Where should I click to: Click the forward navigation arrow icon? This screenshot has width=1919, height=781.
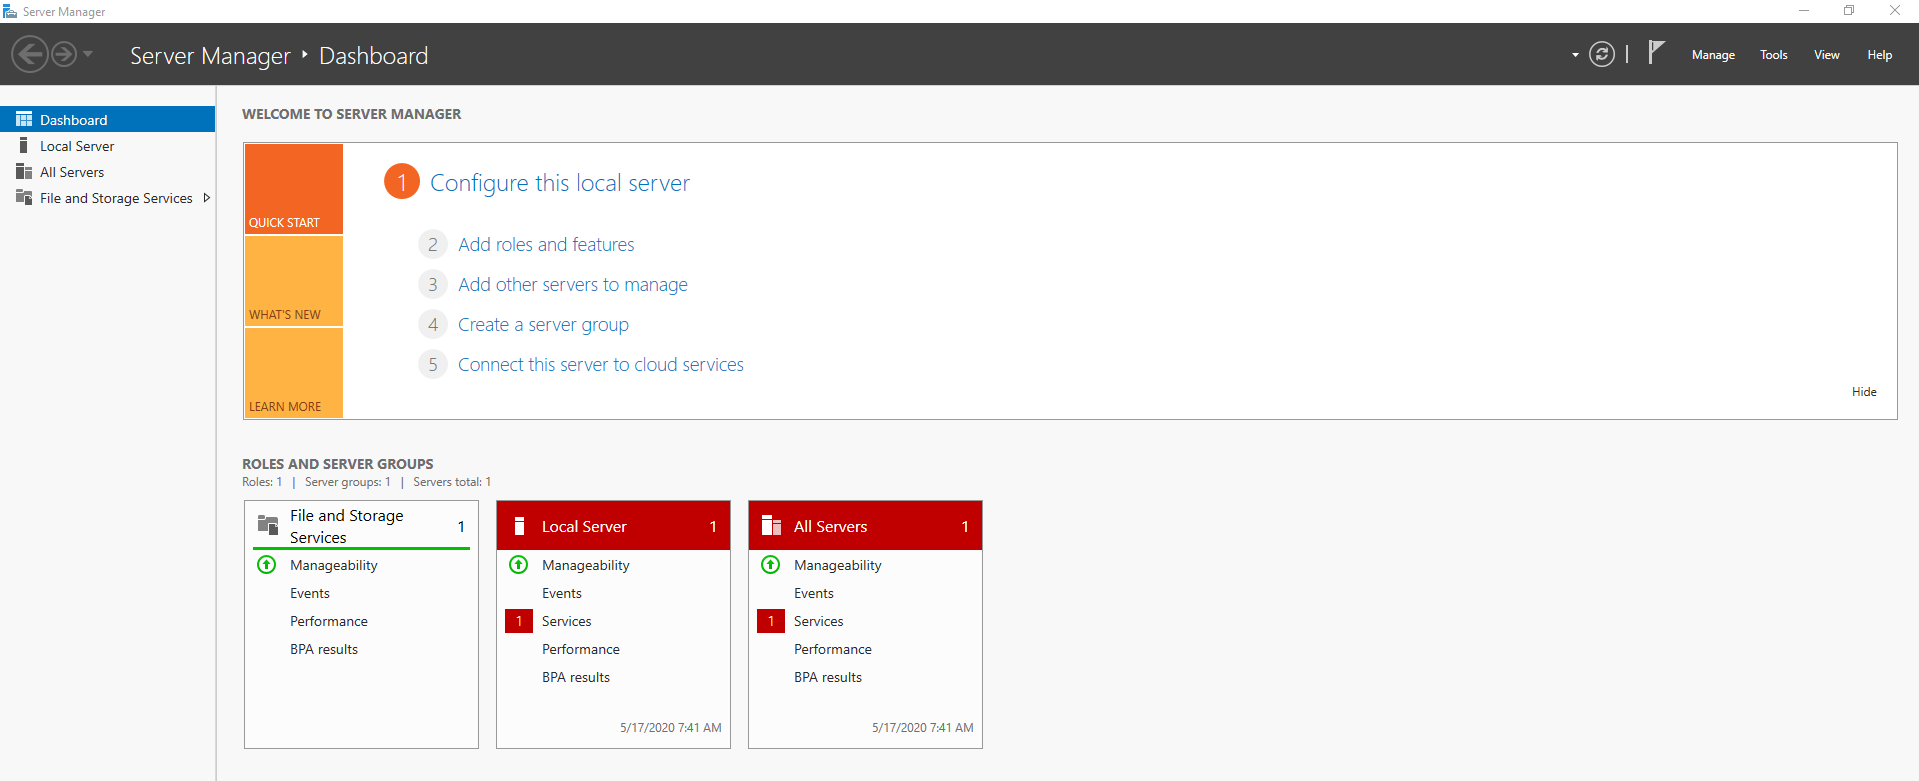click(x=64, y=54)
